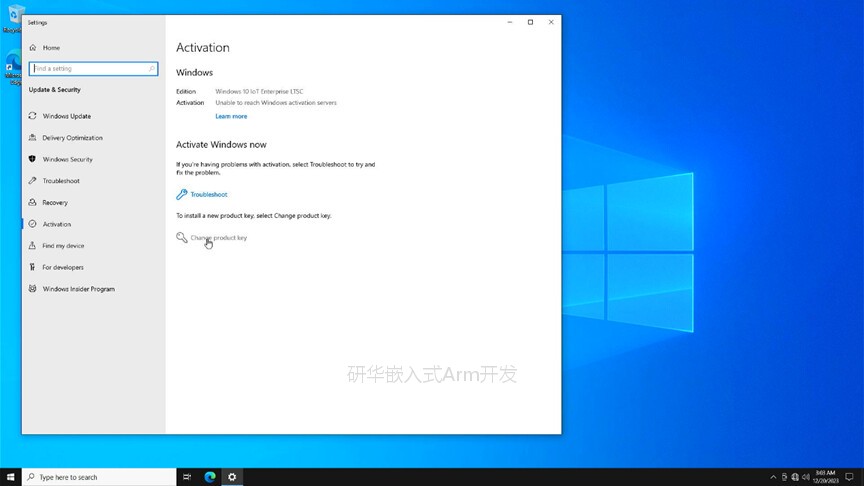This screenshot has height=486, width=864.
Task: Click the Learn more link
Action: pos(231,116)
